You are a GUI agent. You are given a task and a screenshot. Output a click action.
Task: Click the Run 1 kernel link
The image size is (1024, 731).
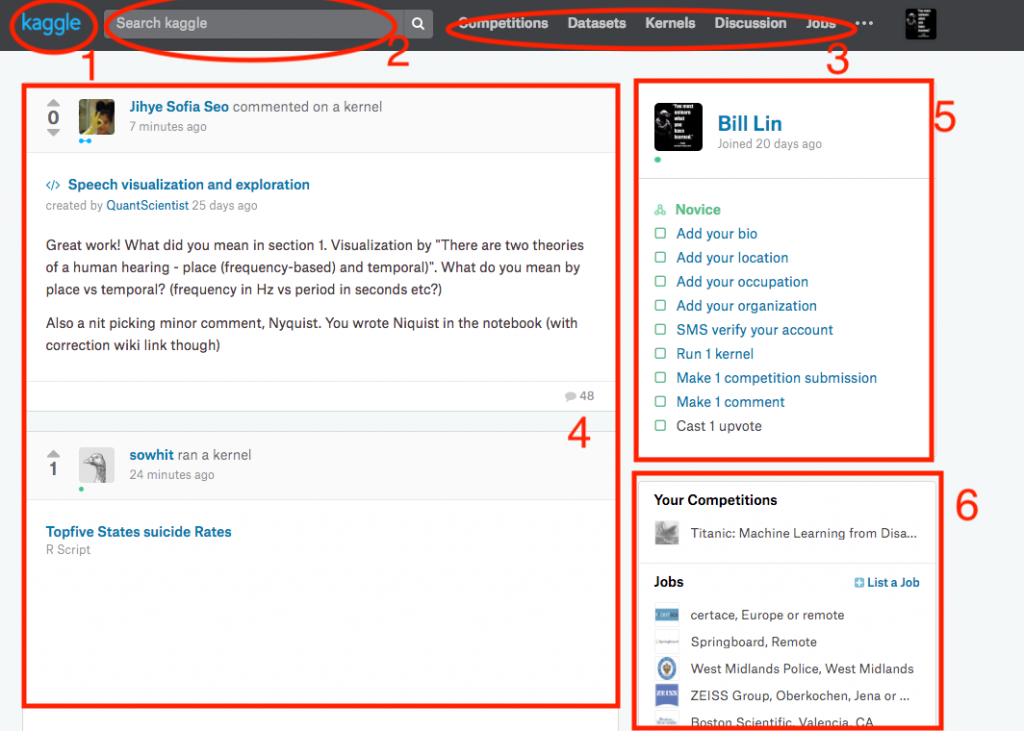[714, 354]
